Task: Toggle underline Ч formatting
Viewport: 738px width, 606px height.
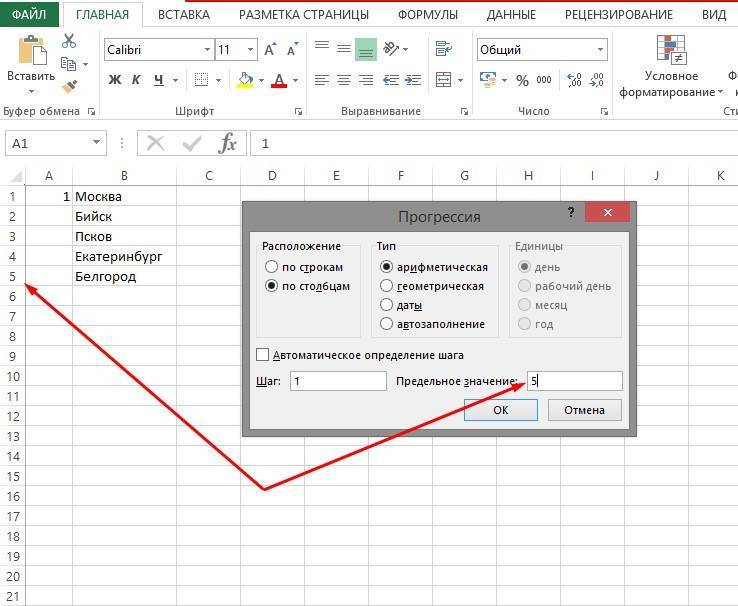Action: click(159, 80)
